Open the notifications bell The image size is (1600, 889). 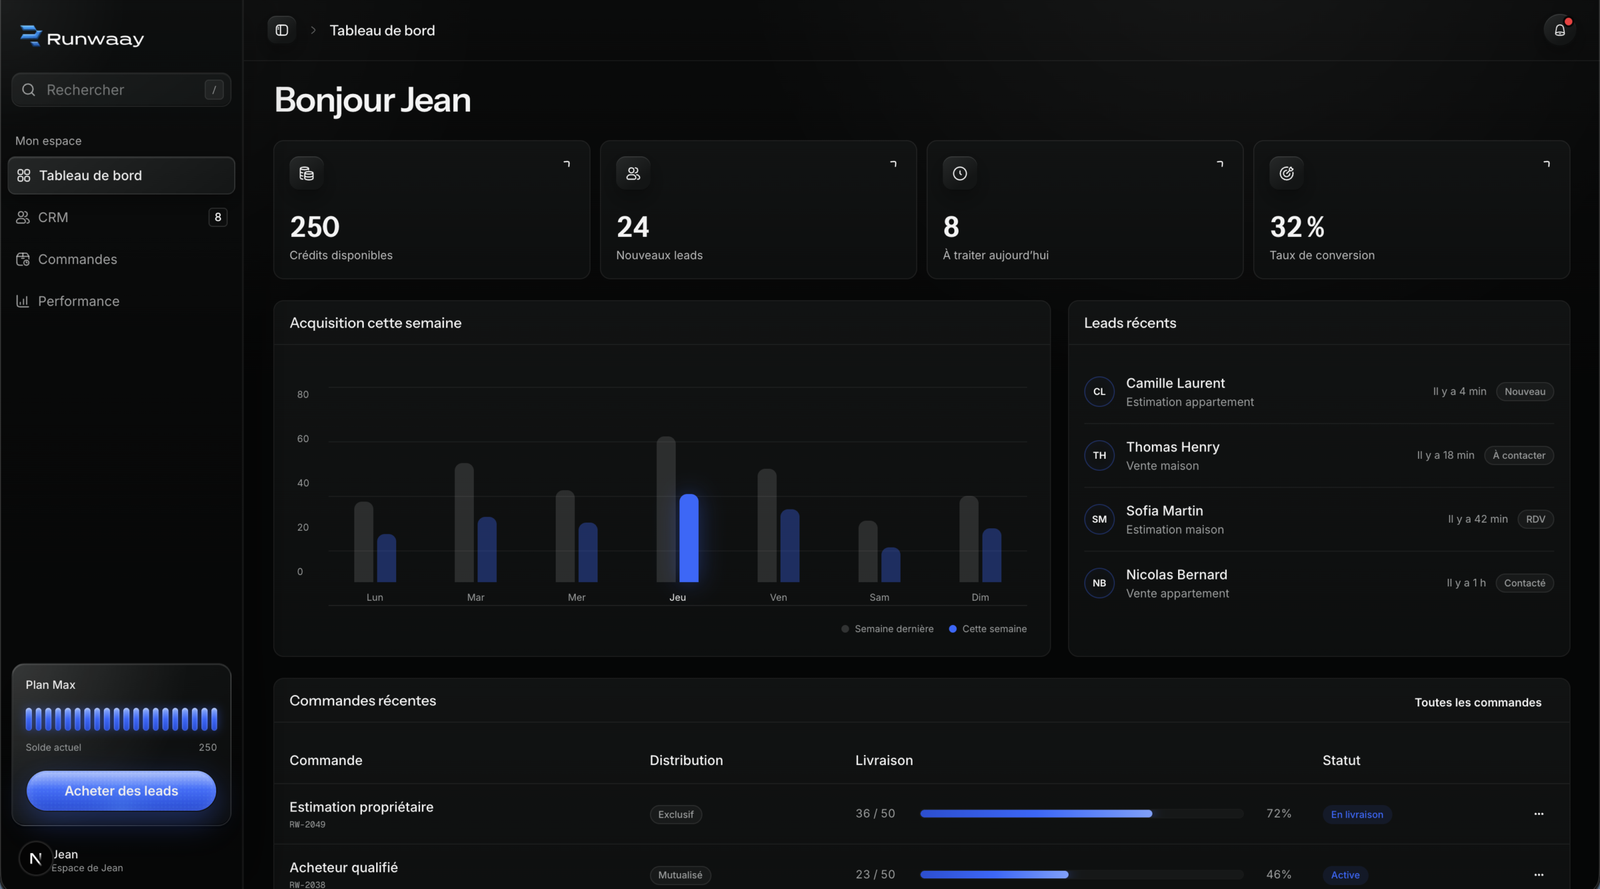(1559, 30)
